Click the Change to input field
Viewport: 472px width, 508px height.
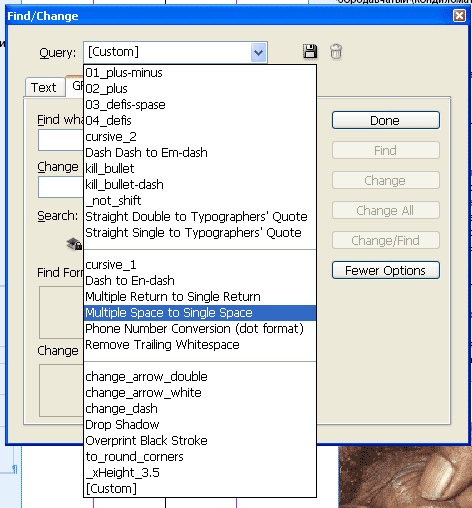61,187
